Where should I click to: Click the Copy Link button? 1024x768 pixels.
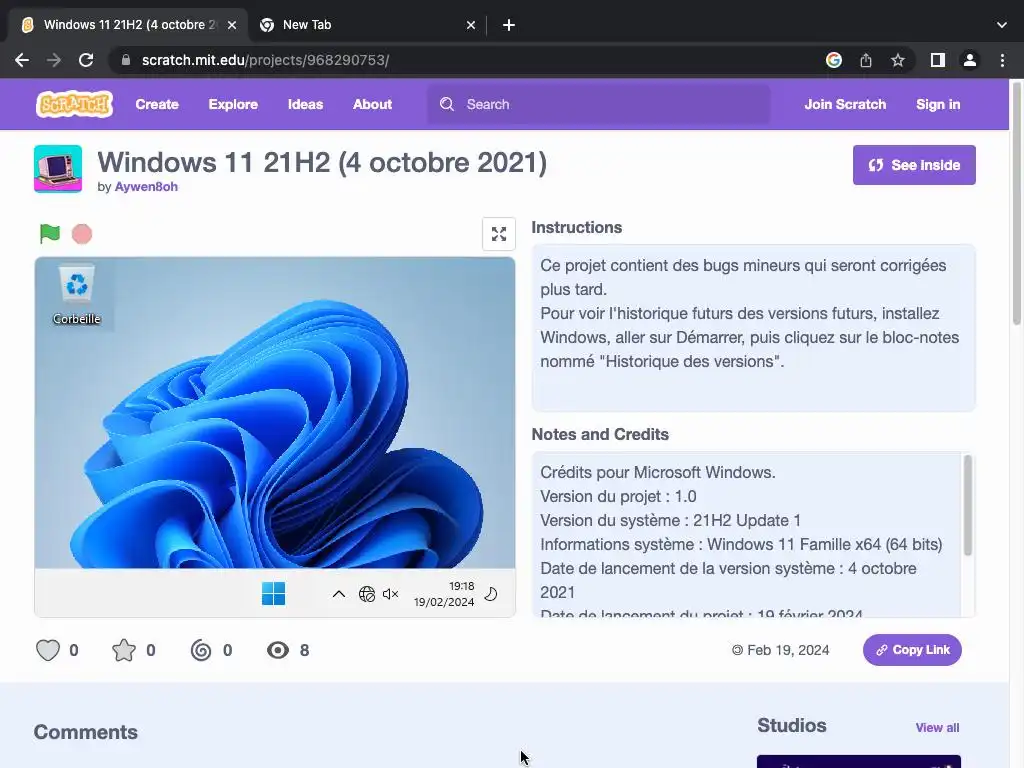(x=912, y=650)
